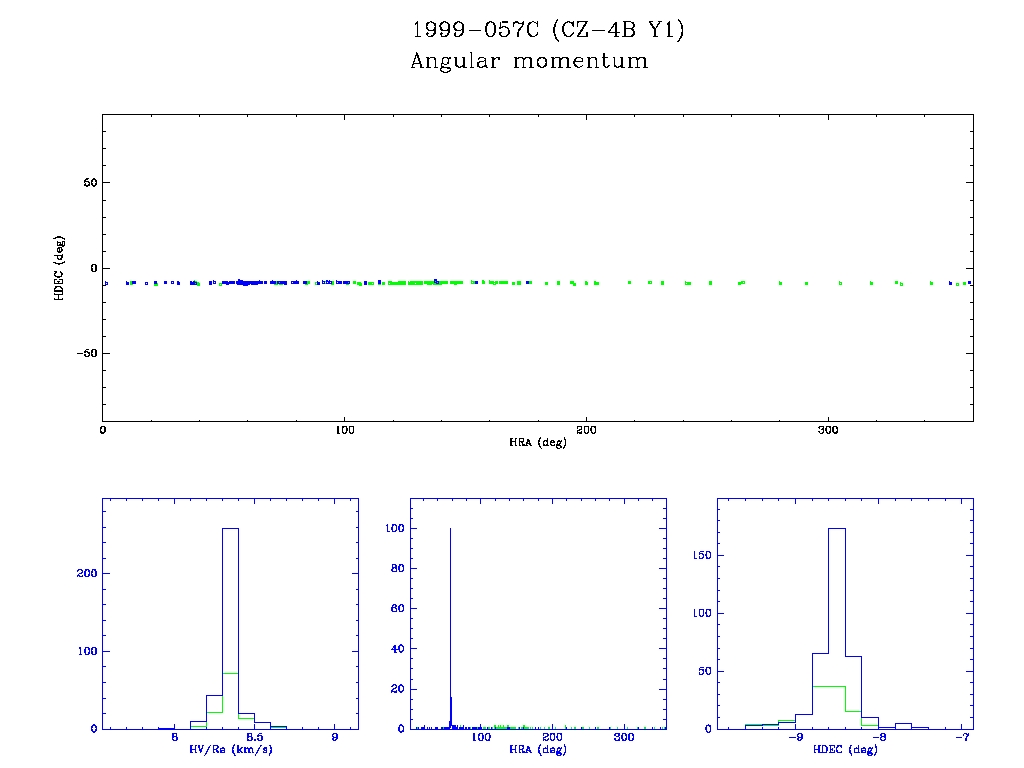Click the "9" tick on HV/Re histogram x-axis
1024x768 pixels.
pos(334,738)
